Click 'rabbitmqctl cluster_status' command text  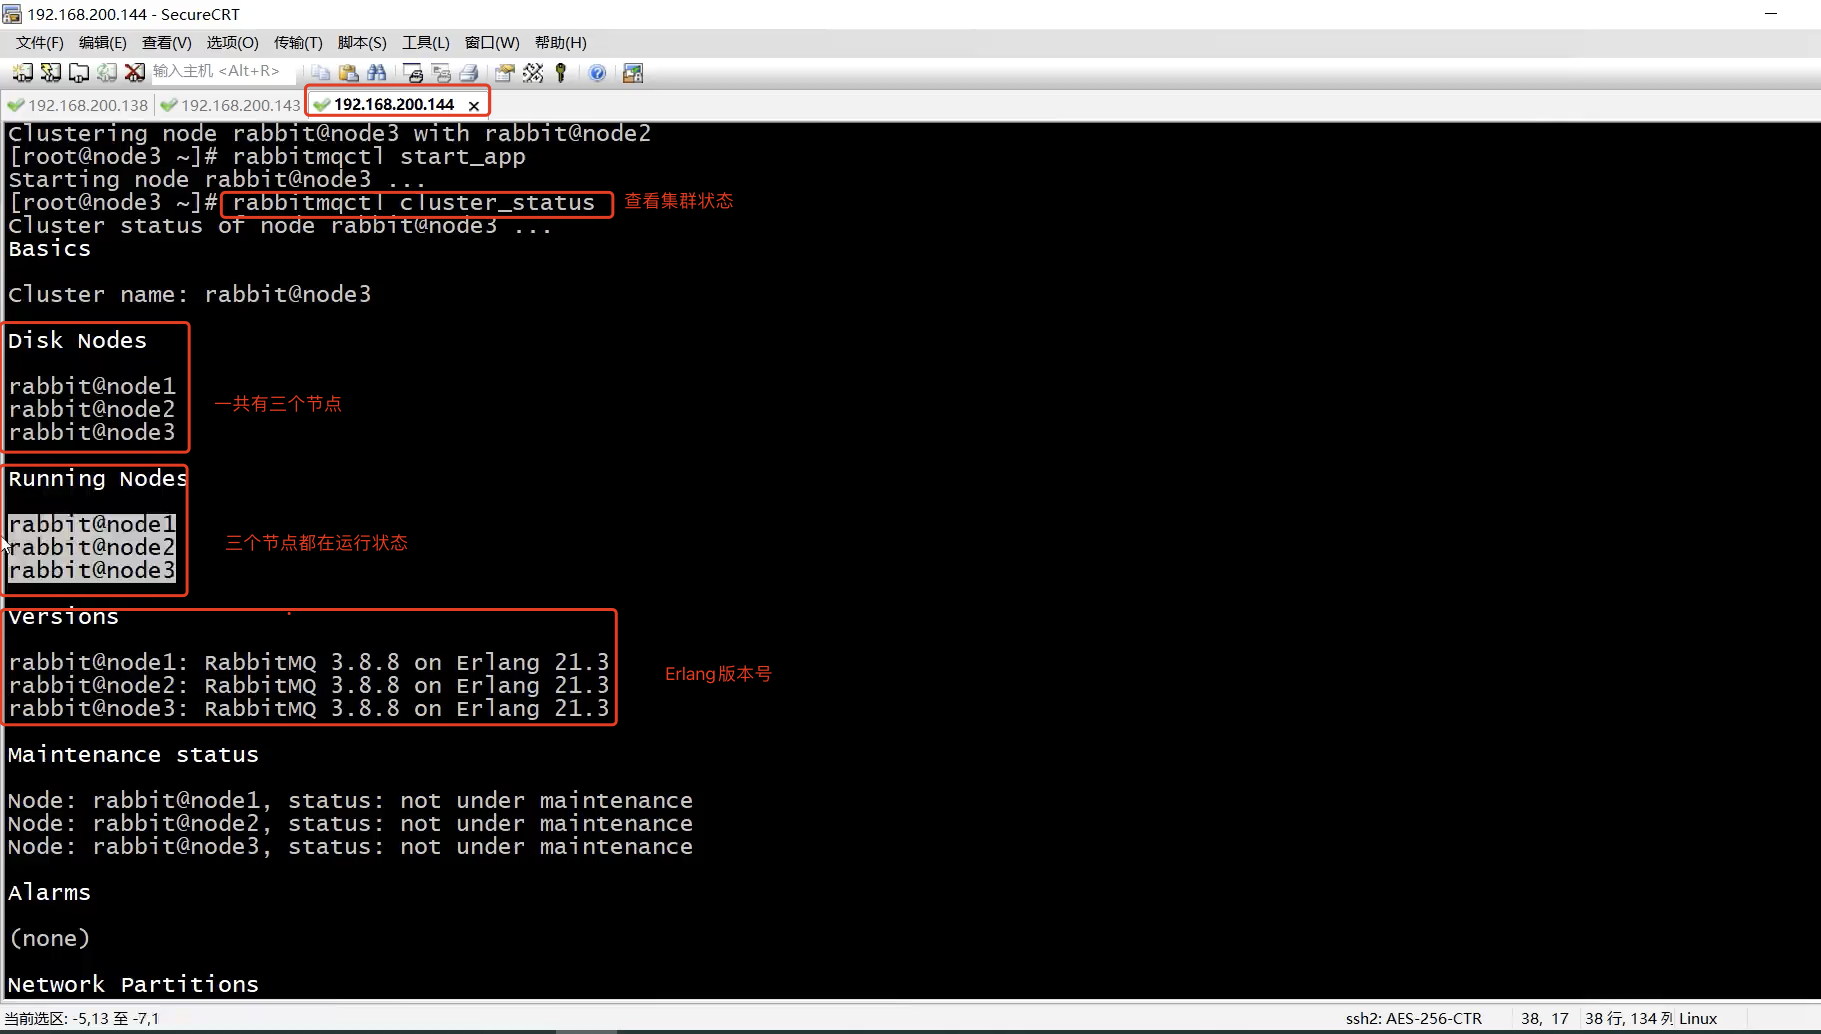(x=413, y=203)
